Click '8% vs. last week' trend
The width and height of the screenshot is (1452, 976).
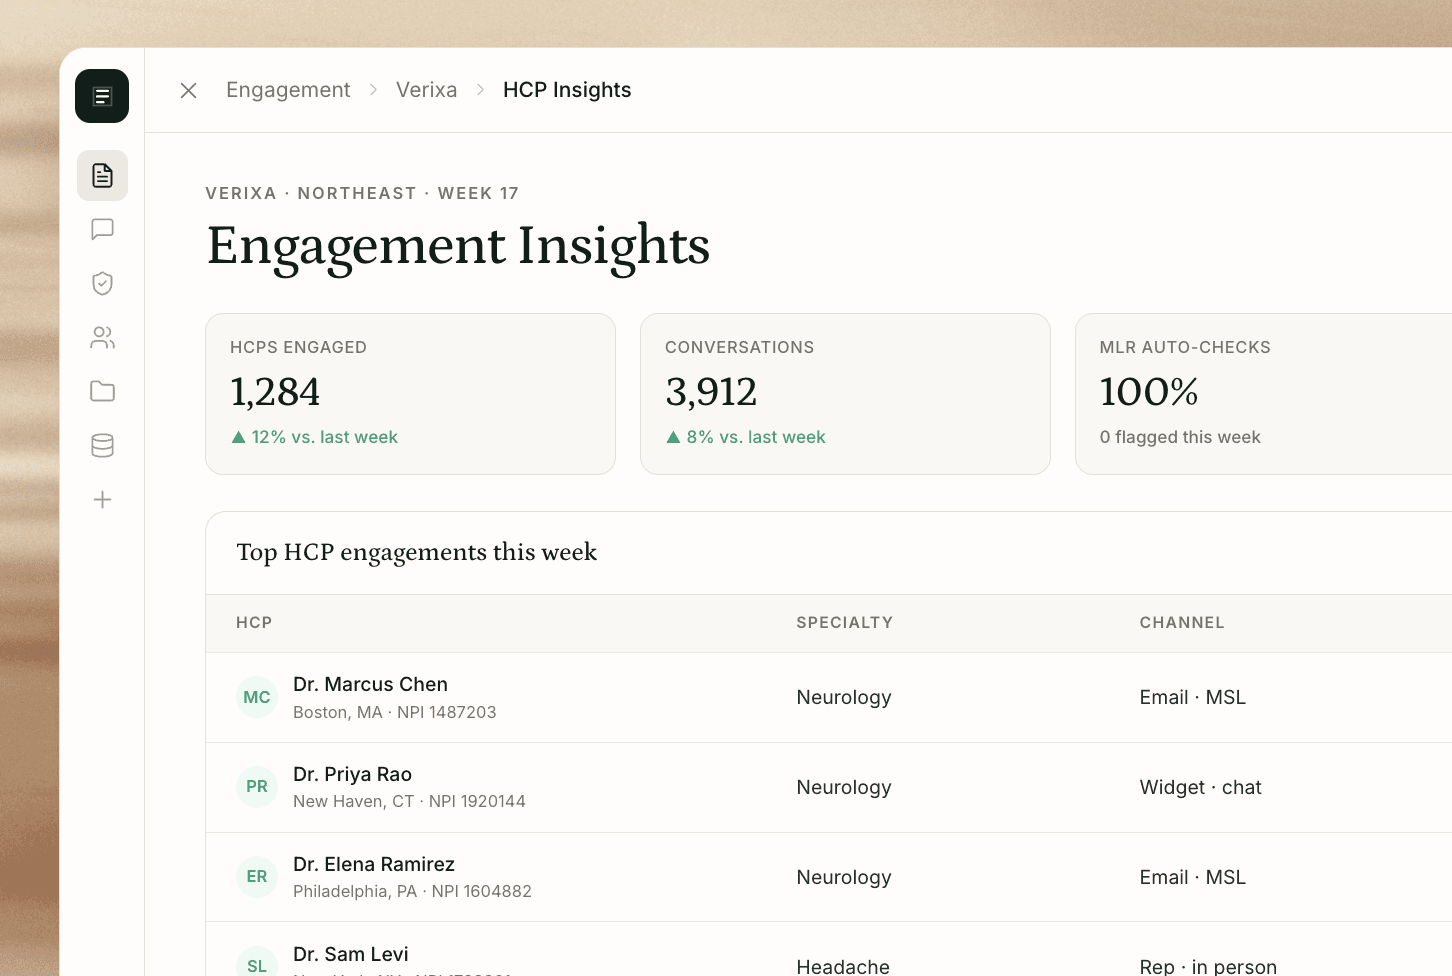746,437
